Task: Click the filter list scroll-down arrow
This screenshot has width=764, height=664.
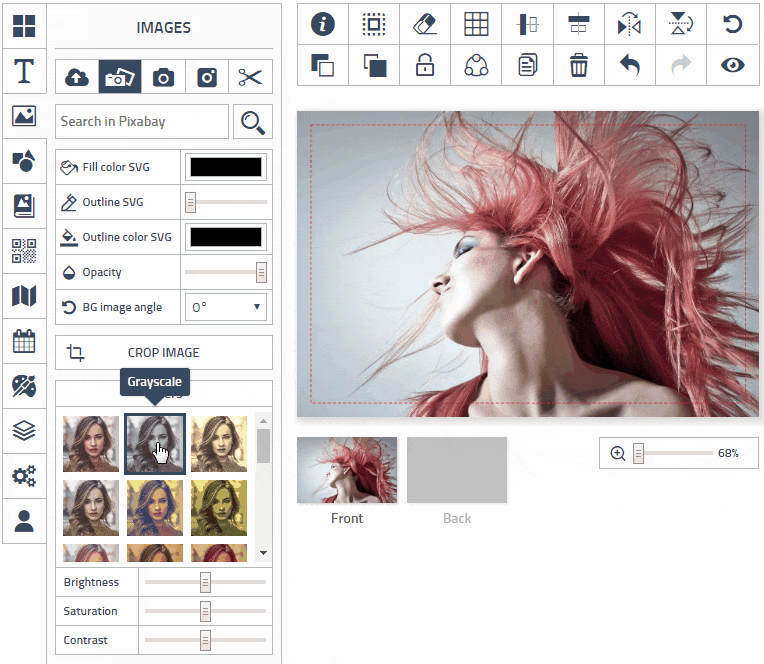Action: 263,553
